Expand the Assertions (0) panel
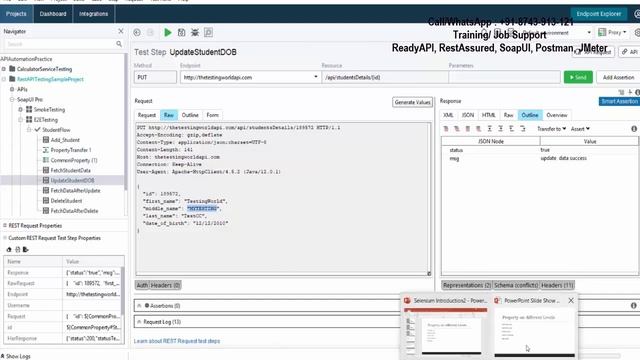The image size is (640, 360). click(139, 306)
